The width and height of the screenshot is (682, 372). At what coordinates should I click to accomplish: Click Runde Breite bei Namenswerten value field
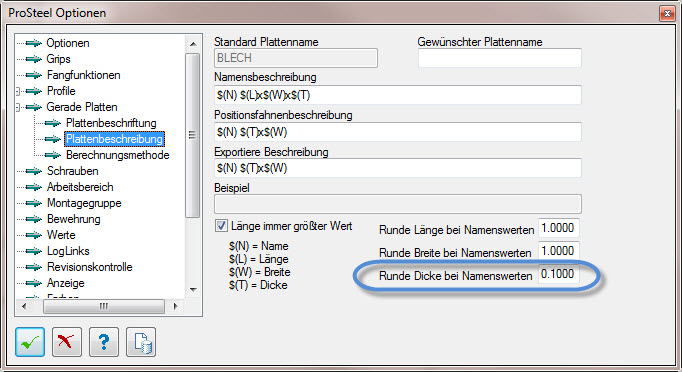(x=559, y=251)
